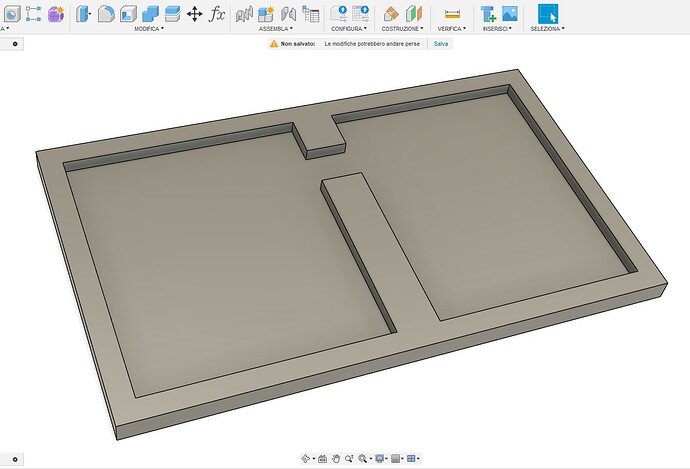Activate the Move/Copy arrows tool
Viewport: 690px width, 469px height.
(195, 14)
